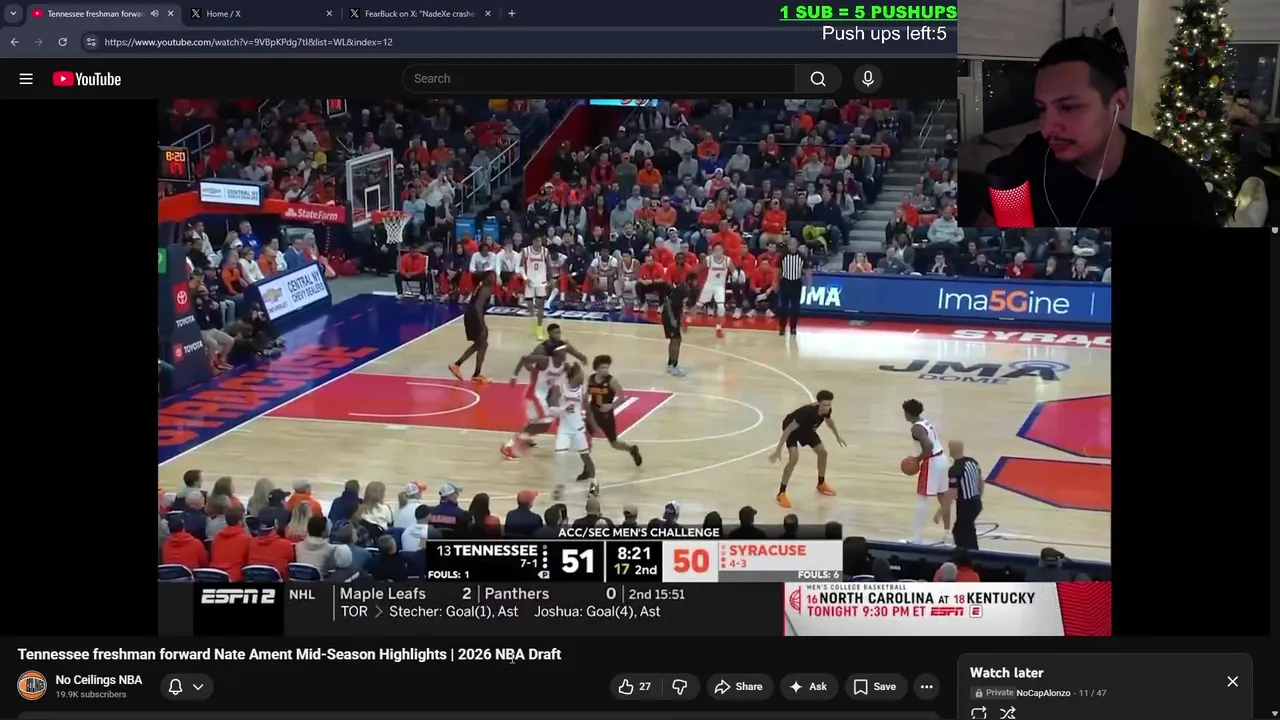Image resolution: width=1280 pixels, height=720 pixels.
Task: Visit the No Ceilings NBA channel link
Action: pos(99,680)
